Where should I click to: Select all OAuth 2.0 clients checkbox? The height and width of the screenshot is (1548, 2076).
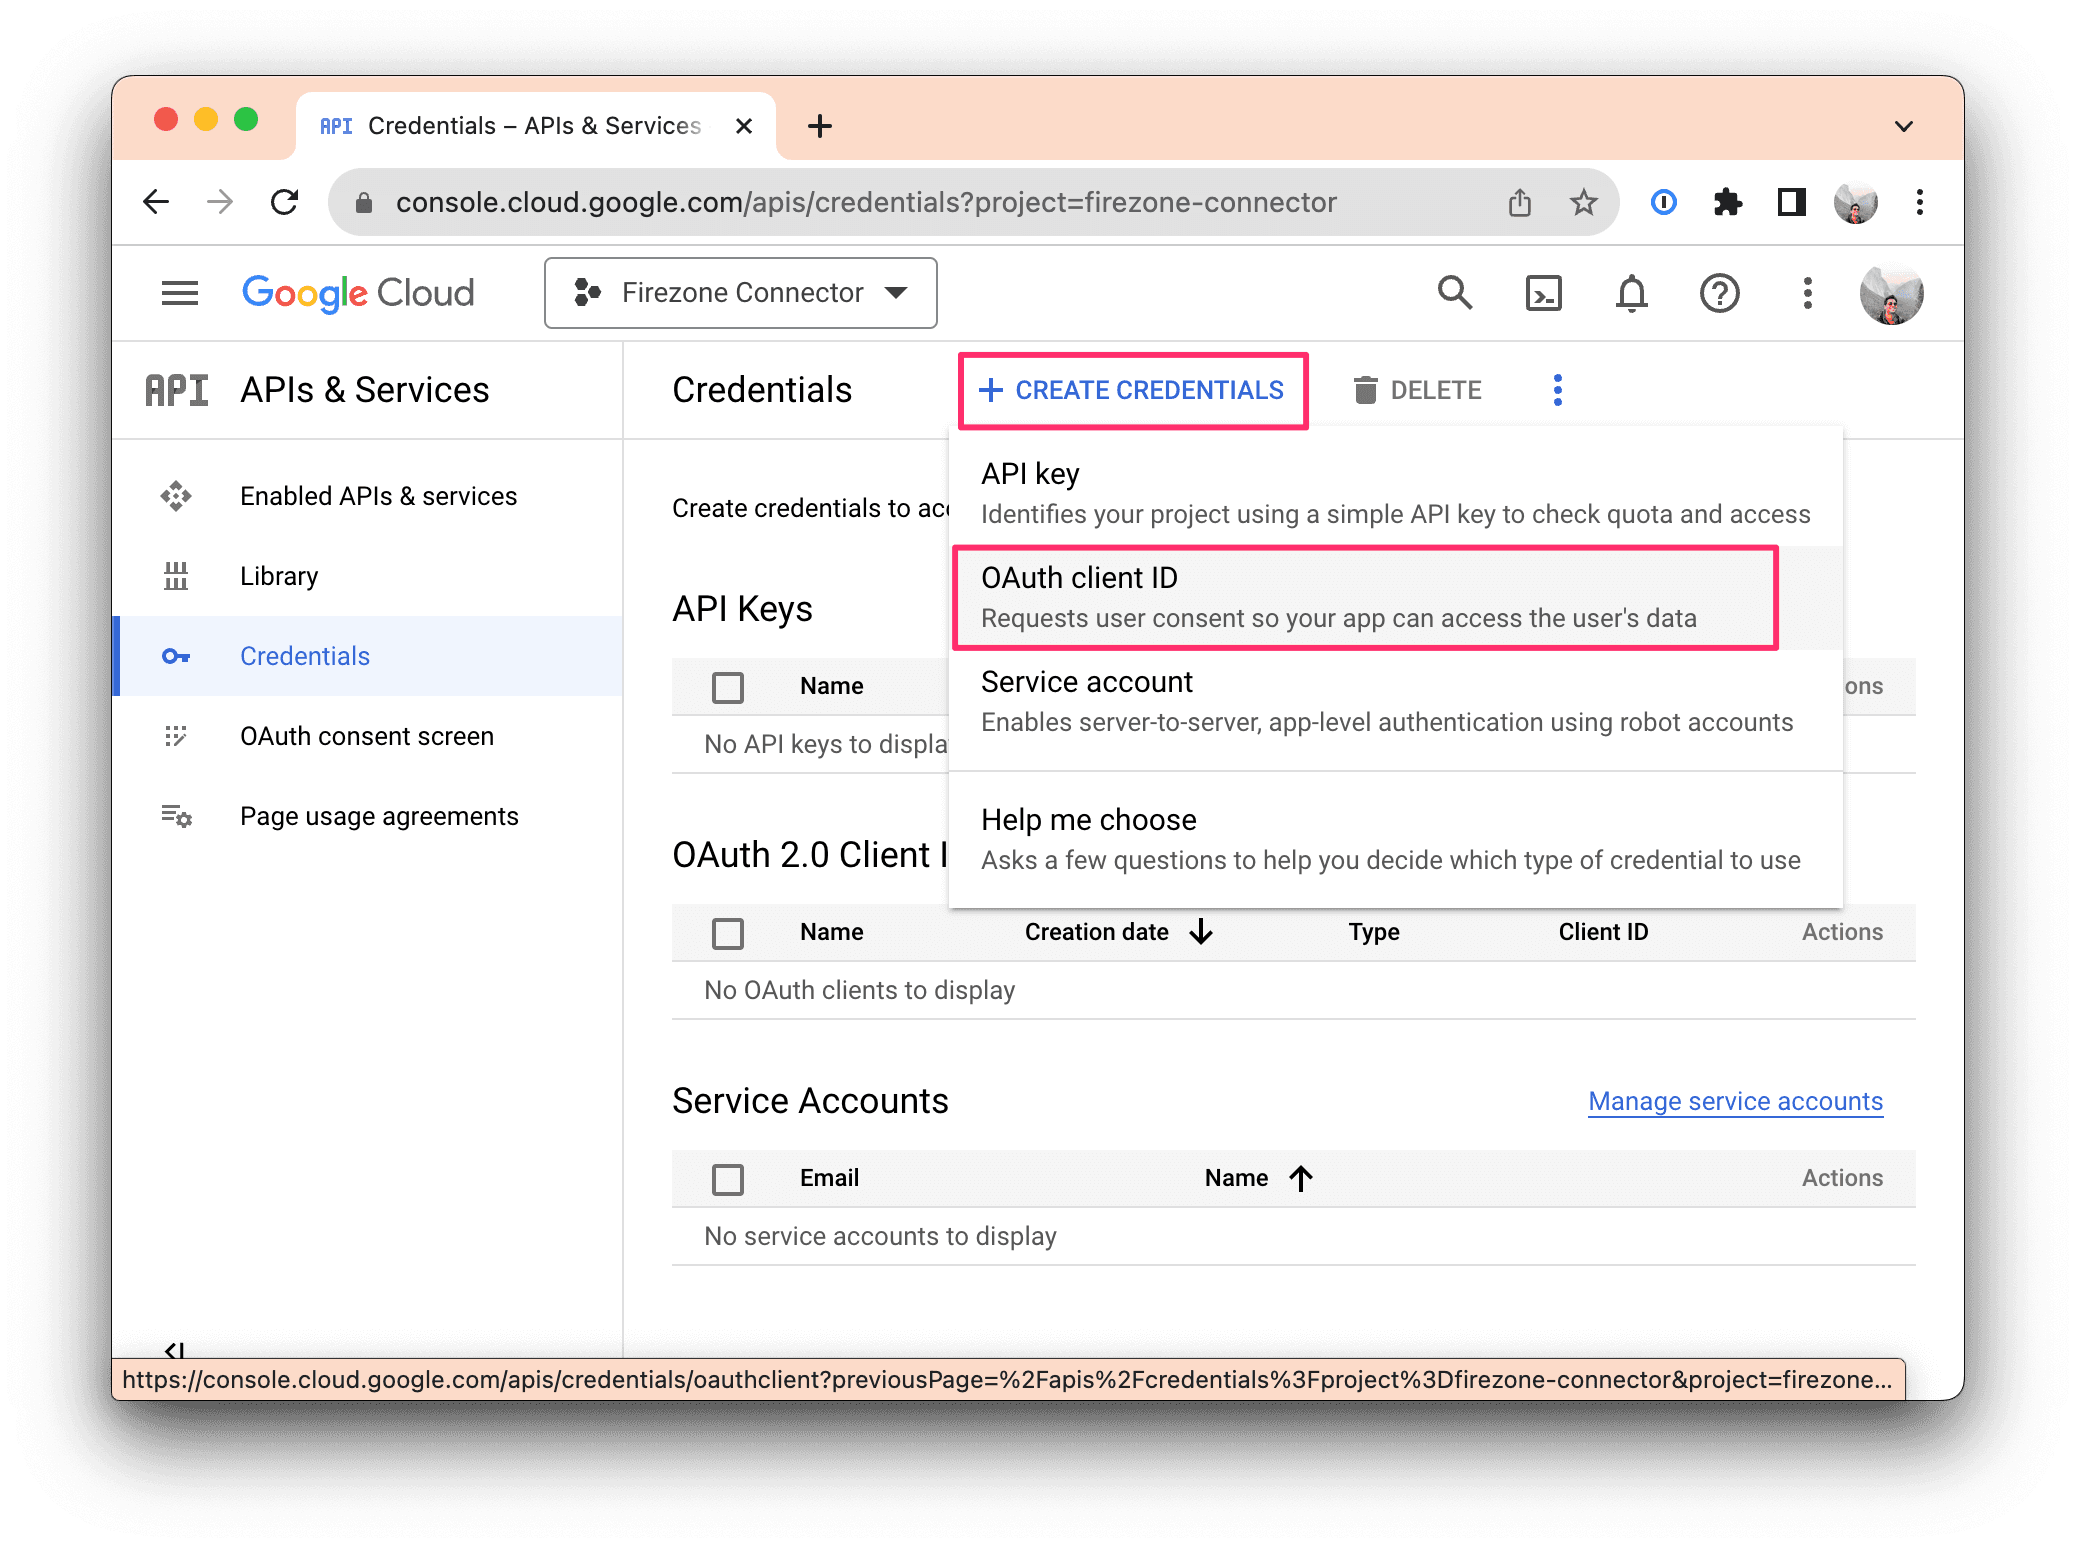pyautogui.click(x=728, y=933)
